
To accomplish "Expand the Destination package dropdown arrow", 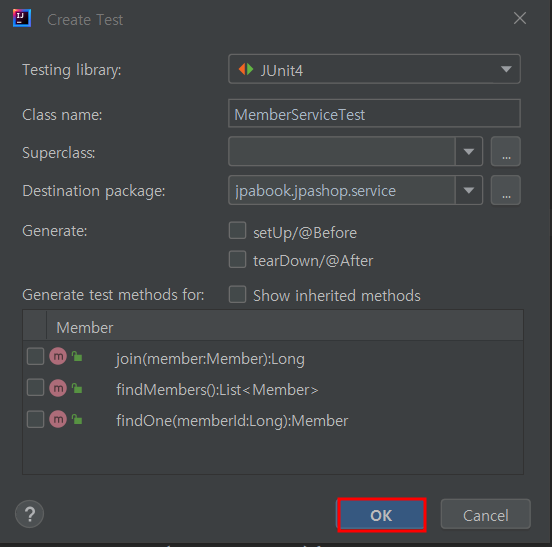I will [x=469, y=190].
